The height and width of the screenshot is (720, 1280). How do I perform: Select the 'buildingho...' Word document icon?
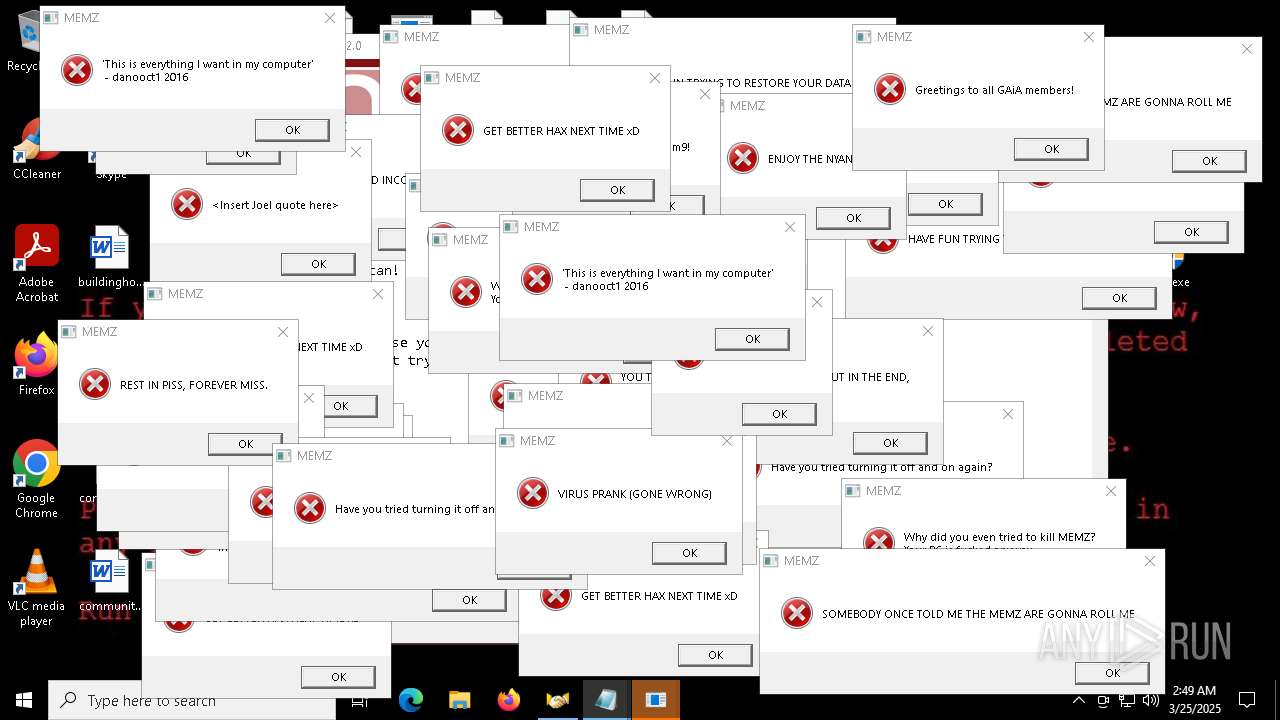pyautogui.click(x=110, y=258)
